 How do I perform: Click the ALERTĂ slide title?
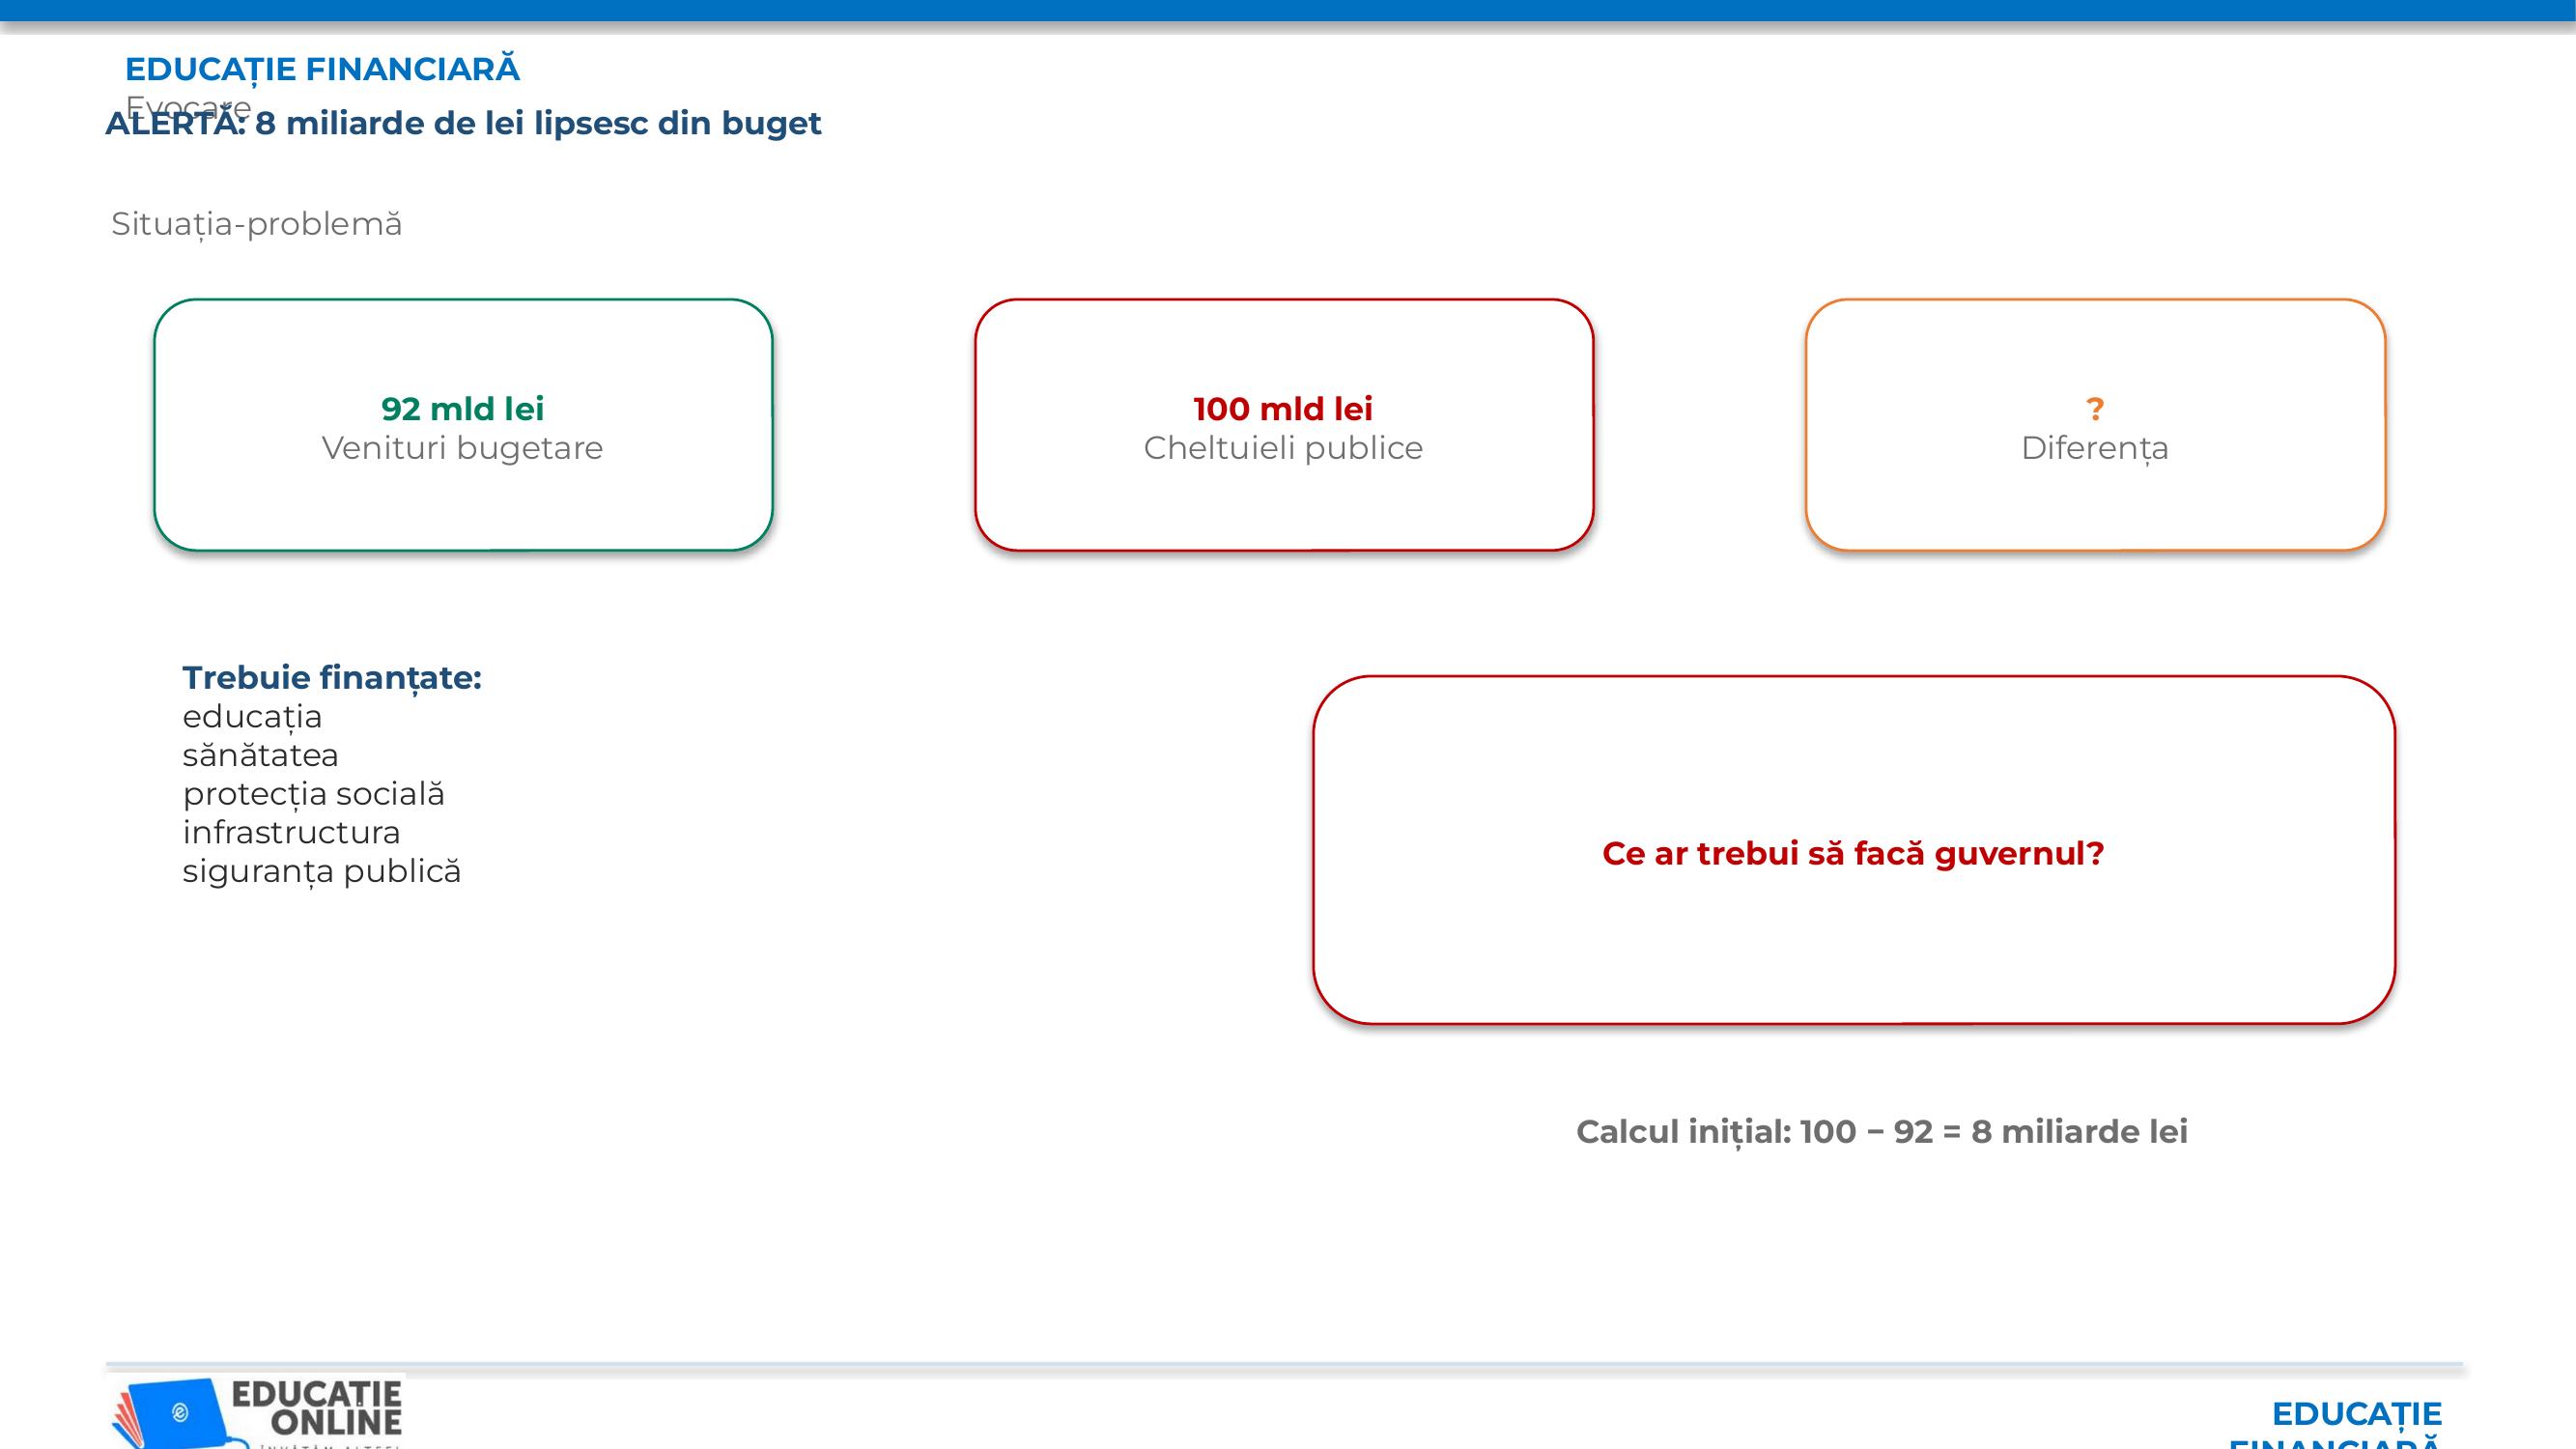463,123
